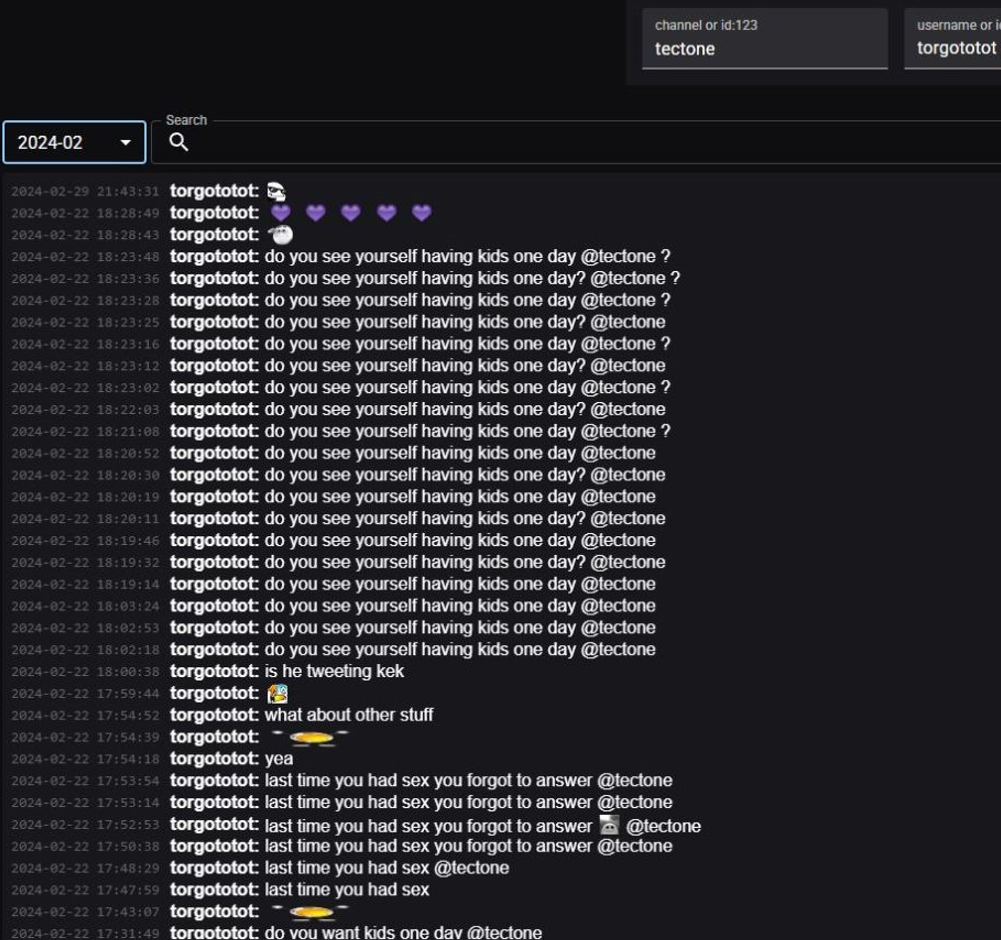1001x940 pixels.
Task: Click timestamp 2024-02-22 18:28:49
Action: coord(85,213)
